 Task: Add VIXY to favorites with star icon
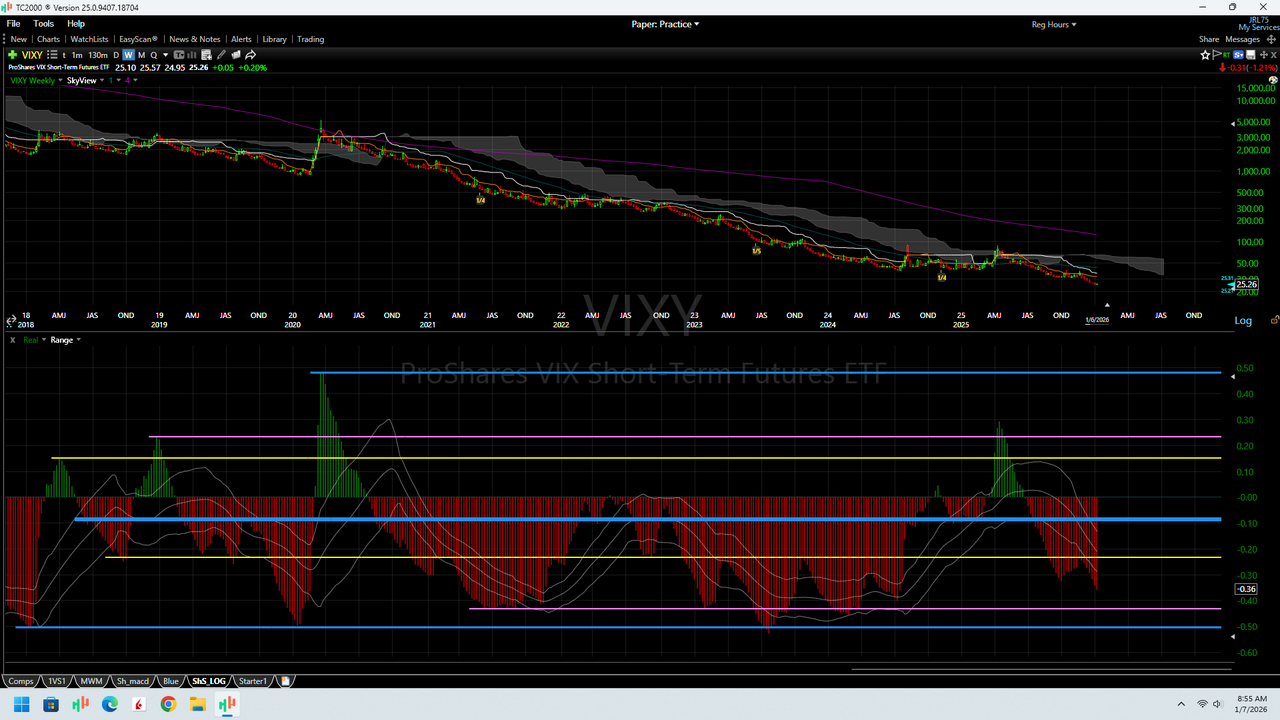point(1205,55)
